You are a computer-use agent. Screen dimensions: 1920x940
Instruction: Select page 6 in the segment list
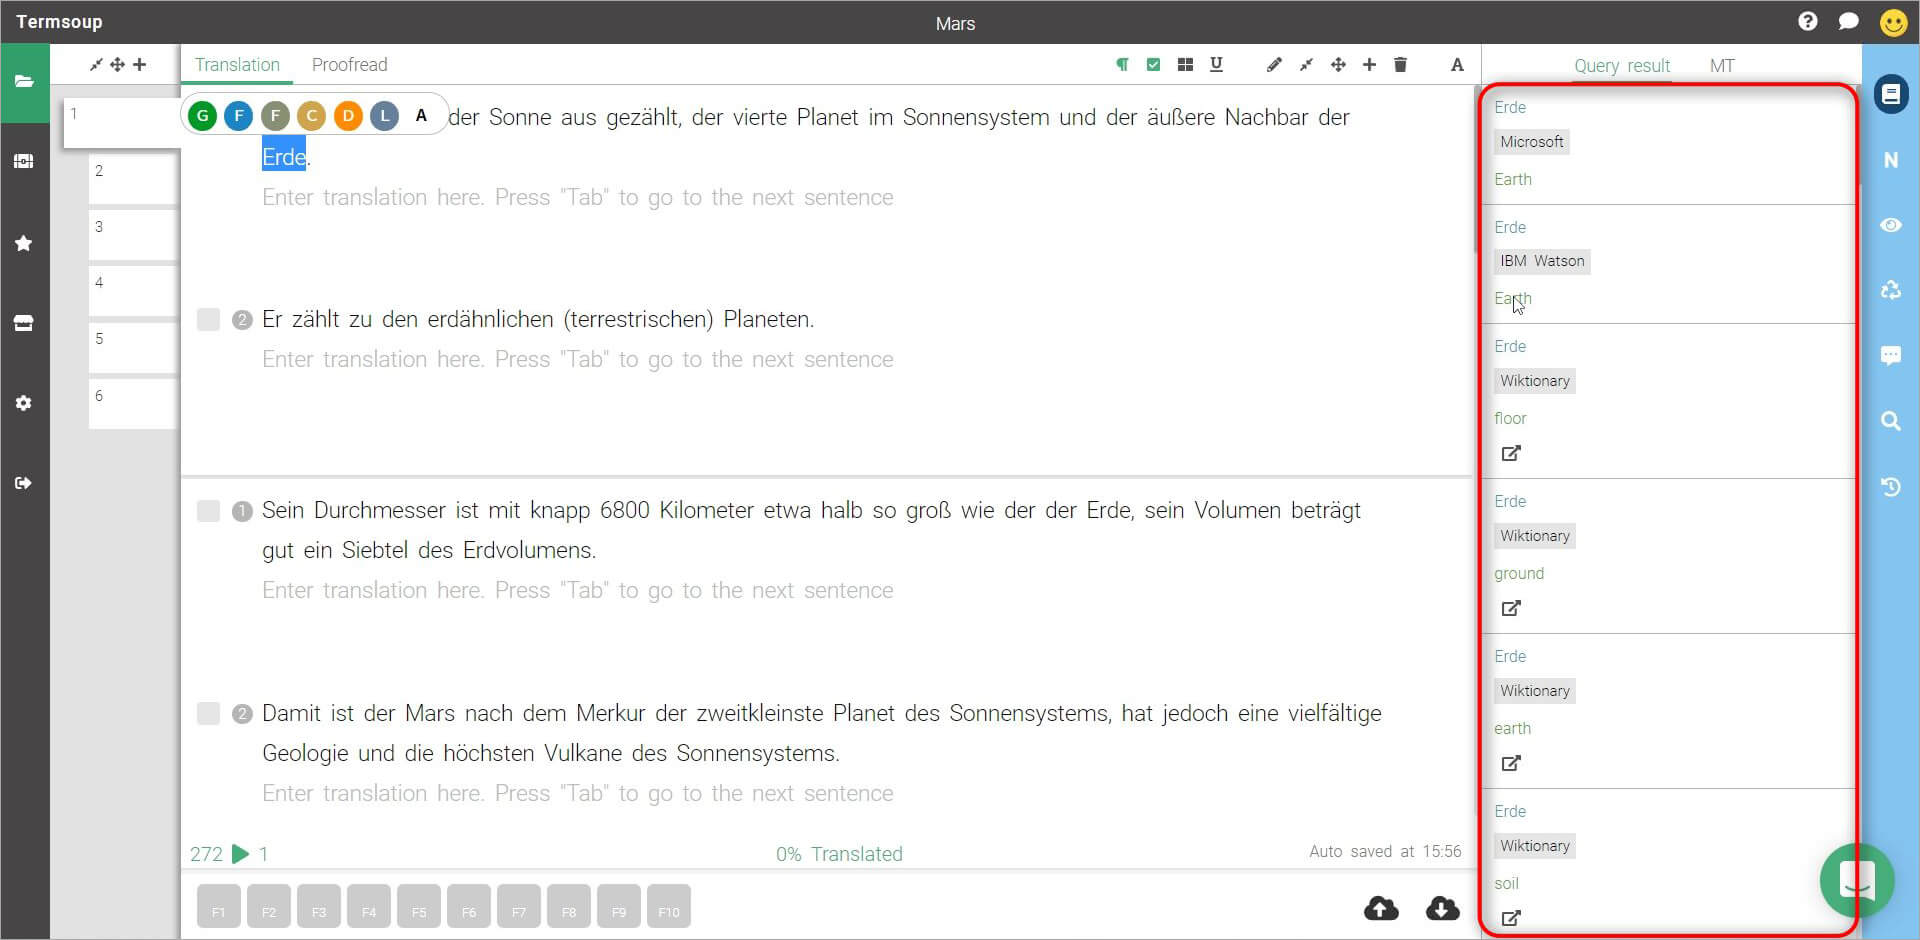pyautogui.click(x=133, y=404)
